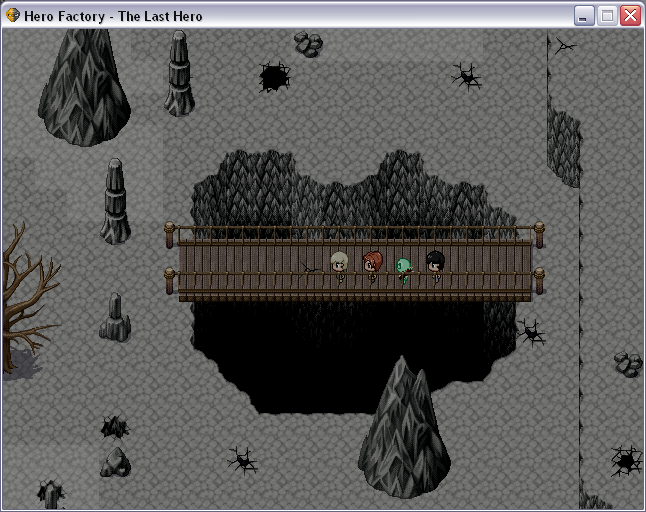Select the black-haired character on the bridge

coord(435,267)
